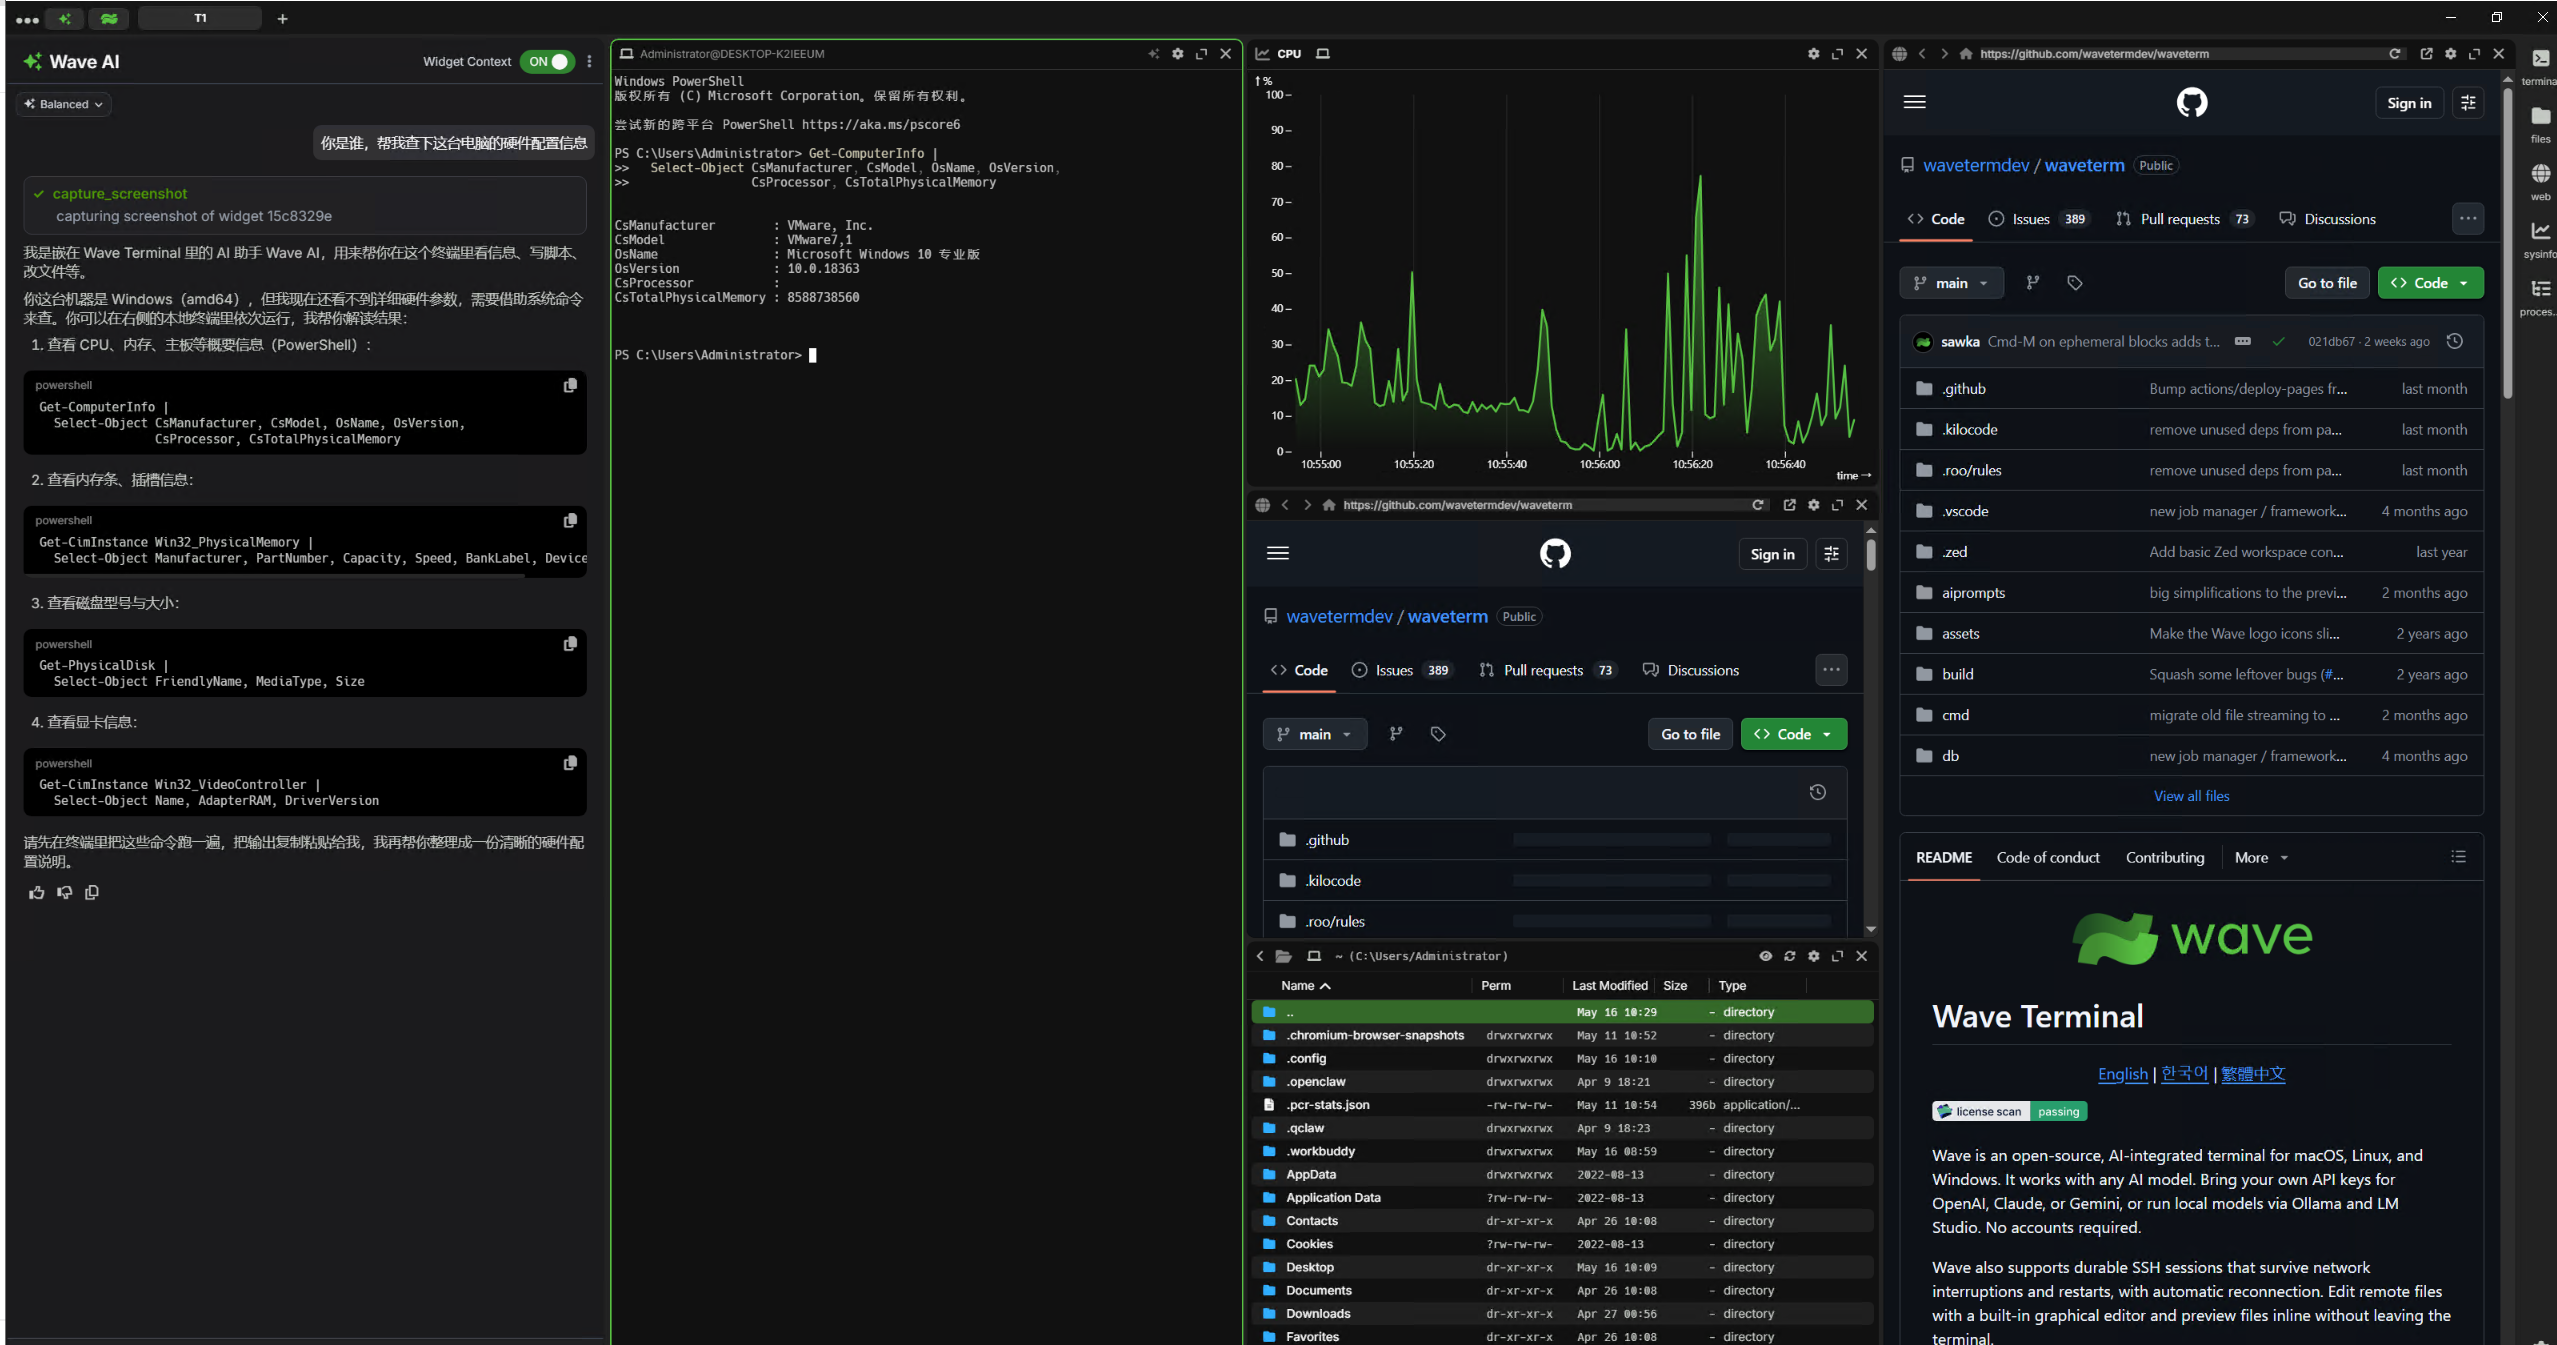Open the sysinfo widget from sidebar
The width and height of the screenshot is (2557, 1345).
click(x=2540, y=240)
